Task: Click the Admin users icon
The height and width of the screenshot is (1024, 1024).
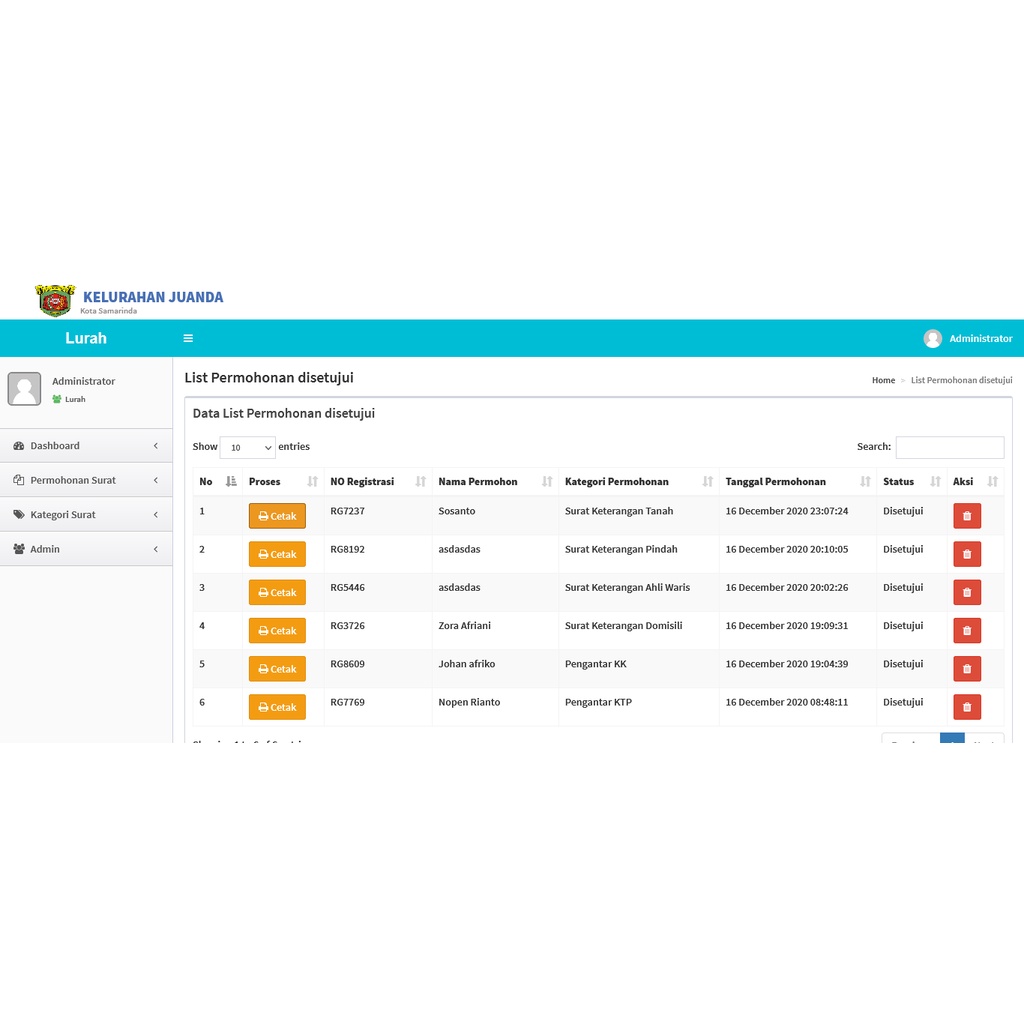Action: 19,549
